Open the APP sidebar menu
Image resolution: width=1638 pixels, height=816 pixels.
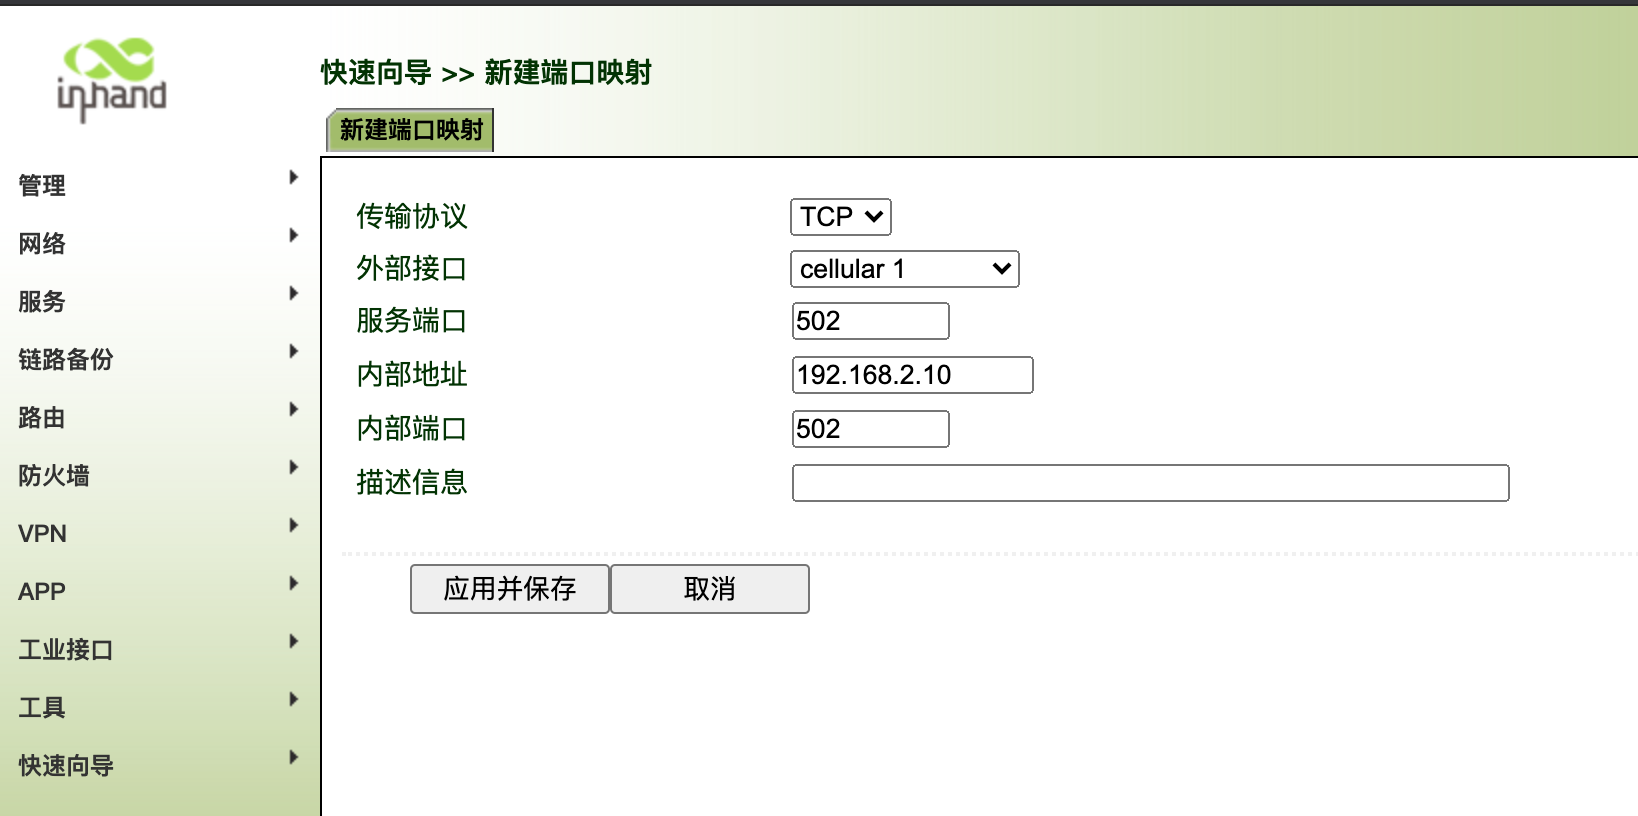coord(42,591)
